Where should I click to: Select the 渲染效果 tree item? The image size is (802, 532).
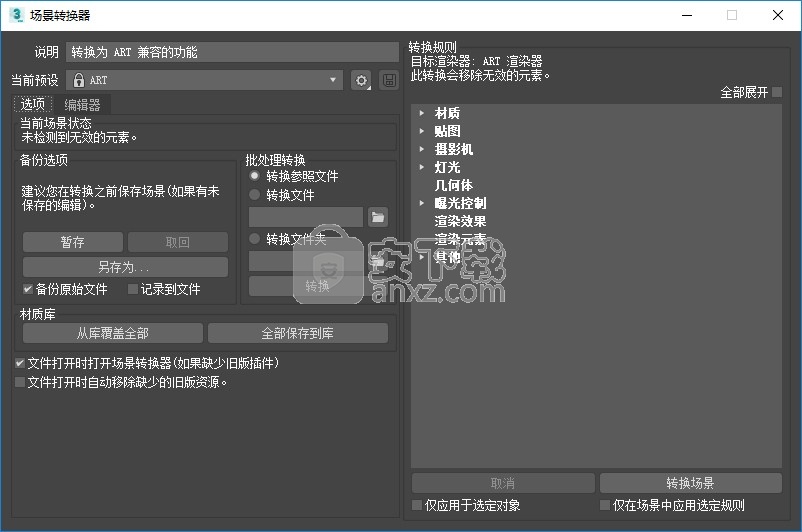point(460,221)
